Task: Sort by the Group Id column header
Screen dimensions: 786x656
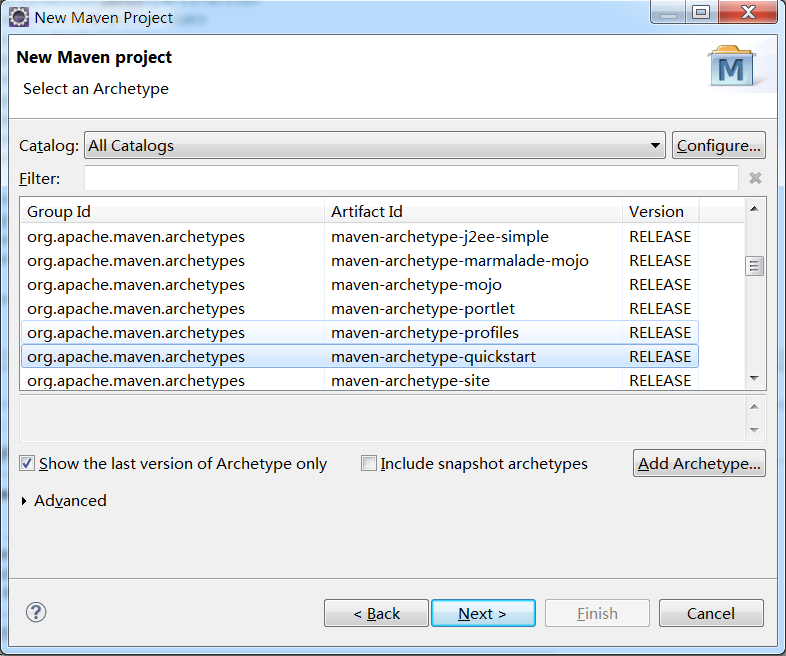Action: (x=173, y=211)
